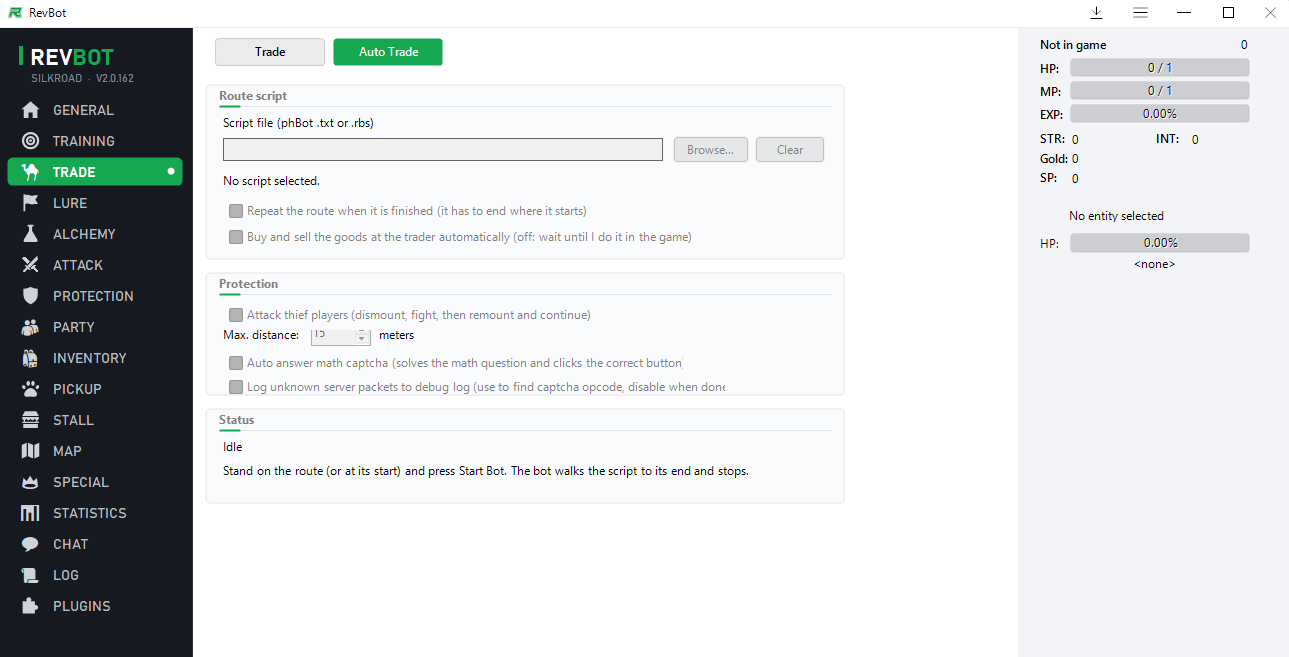Click the 'Idle' status text

coord(232,447)
